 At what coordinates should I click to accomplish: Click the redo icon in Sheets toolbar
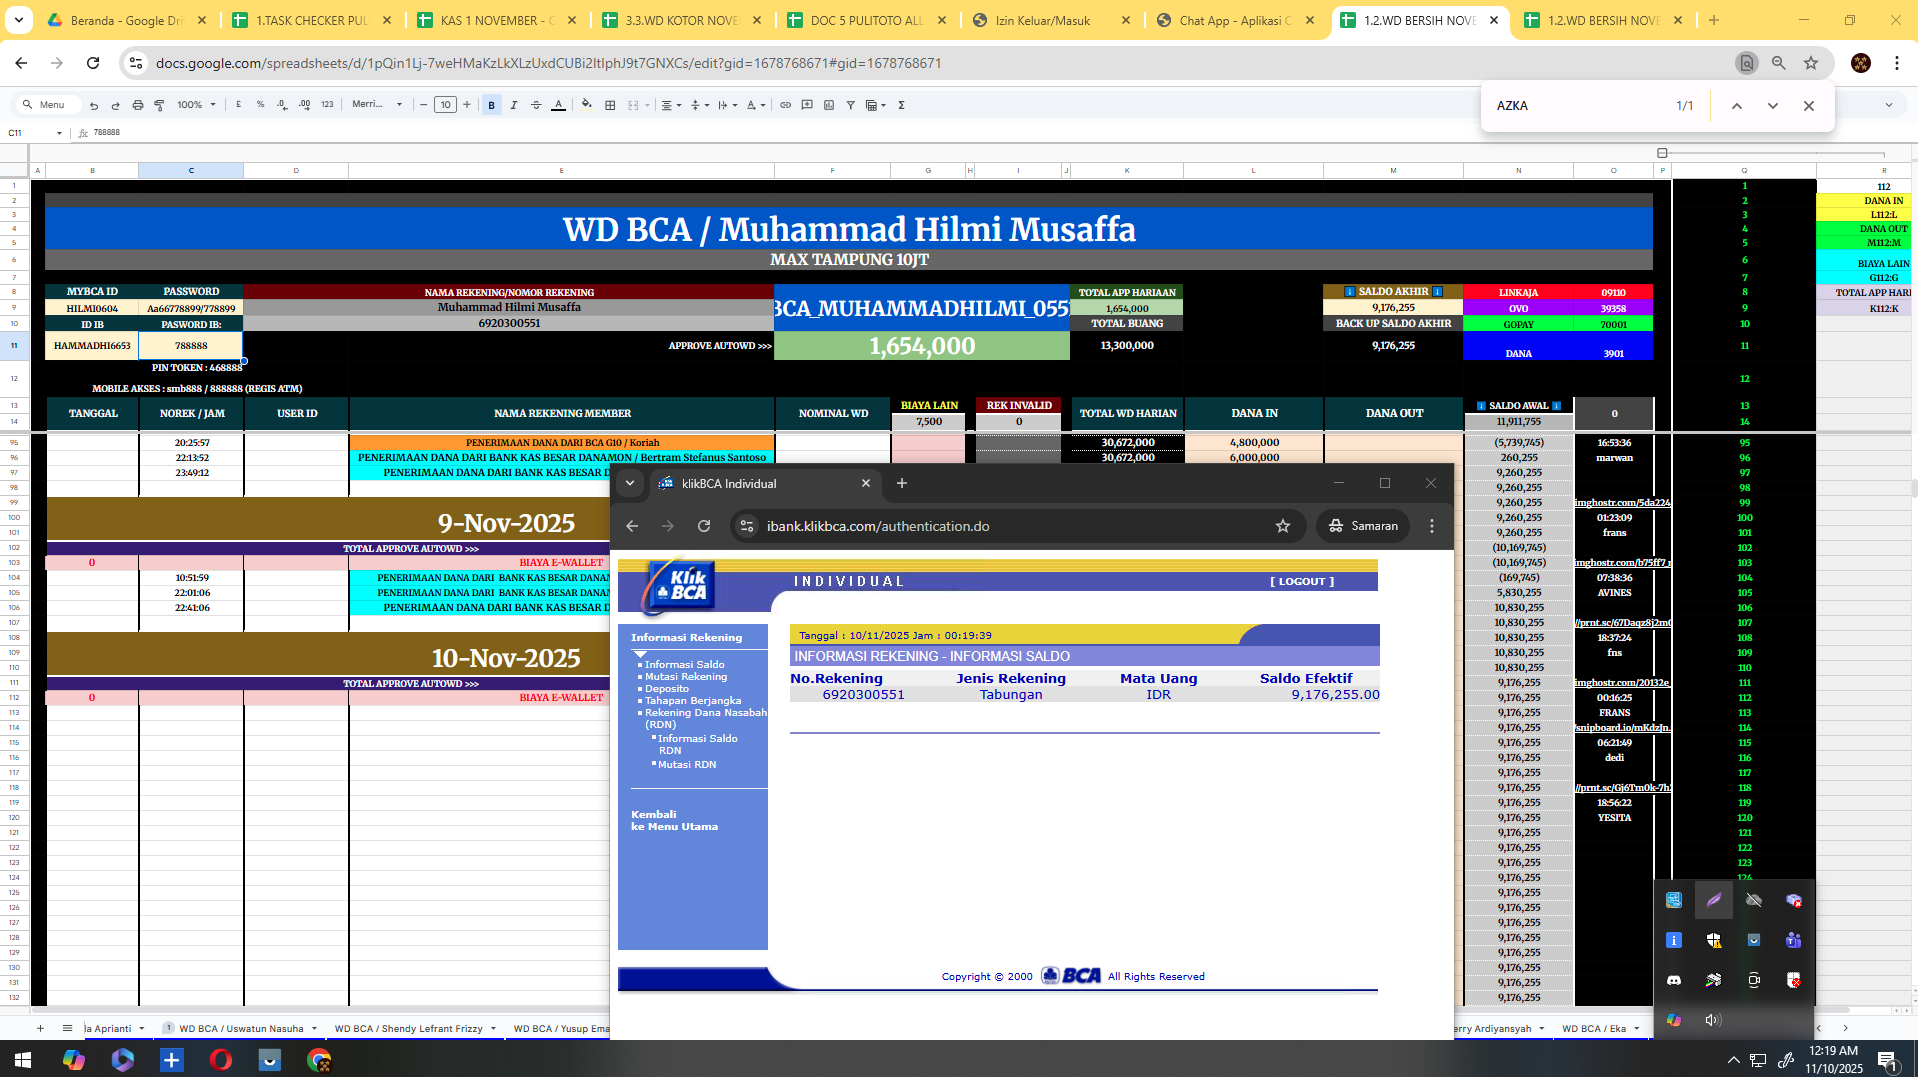115,105
